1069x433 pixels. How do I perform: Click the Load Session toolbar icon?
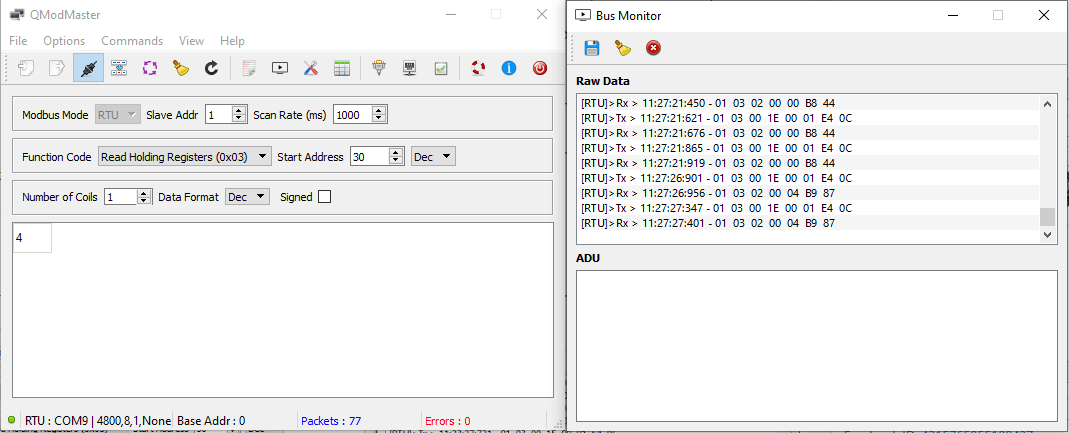click(x=26, y=68)
